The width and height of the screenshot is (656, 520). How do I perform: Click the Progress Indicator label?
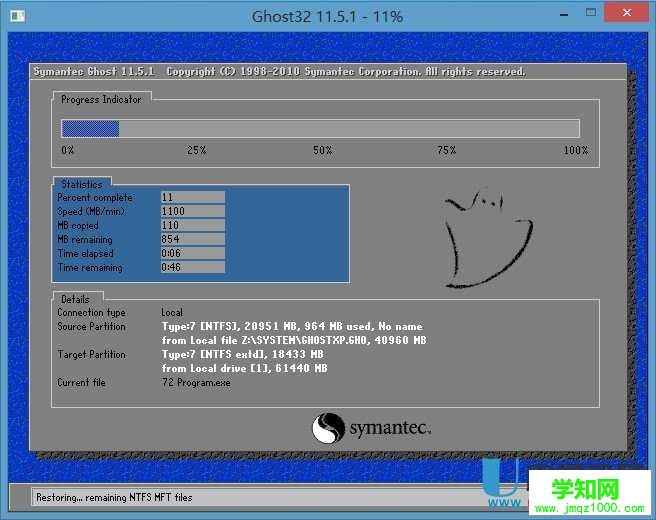101,100
